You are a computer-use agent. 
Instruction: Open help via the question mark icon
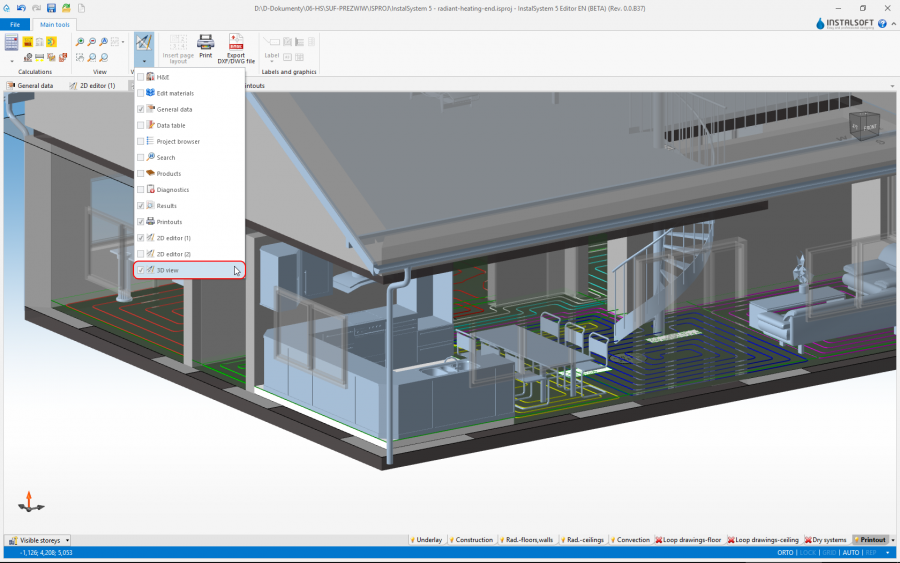(882, 23)
